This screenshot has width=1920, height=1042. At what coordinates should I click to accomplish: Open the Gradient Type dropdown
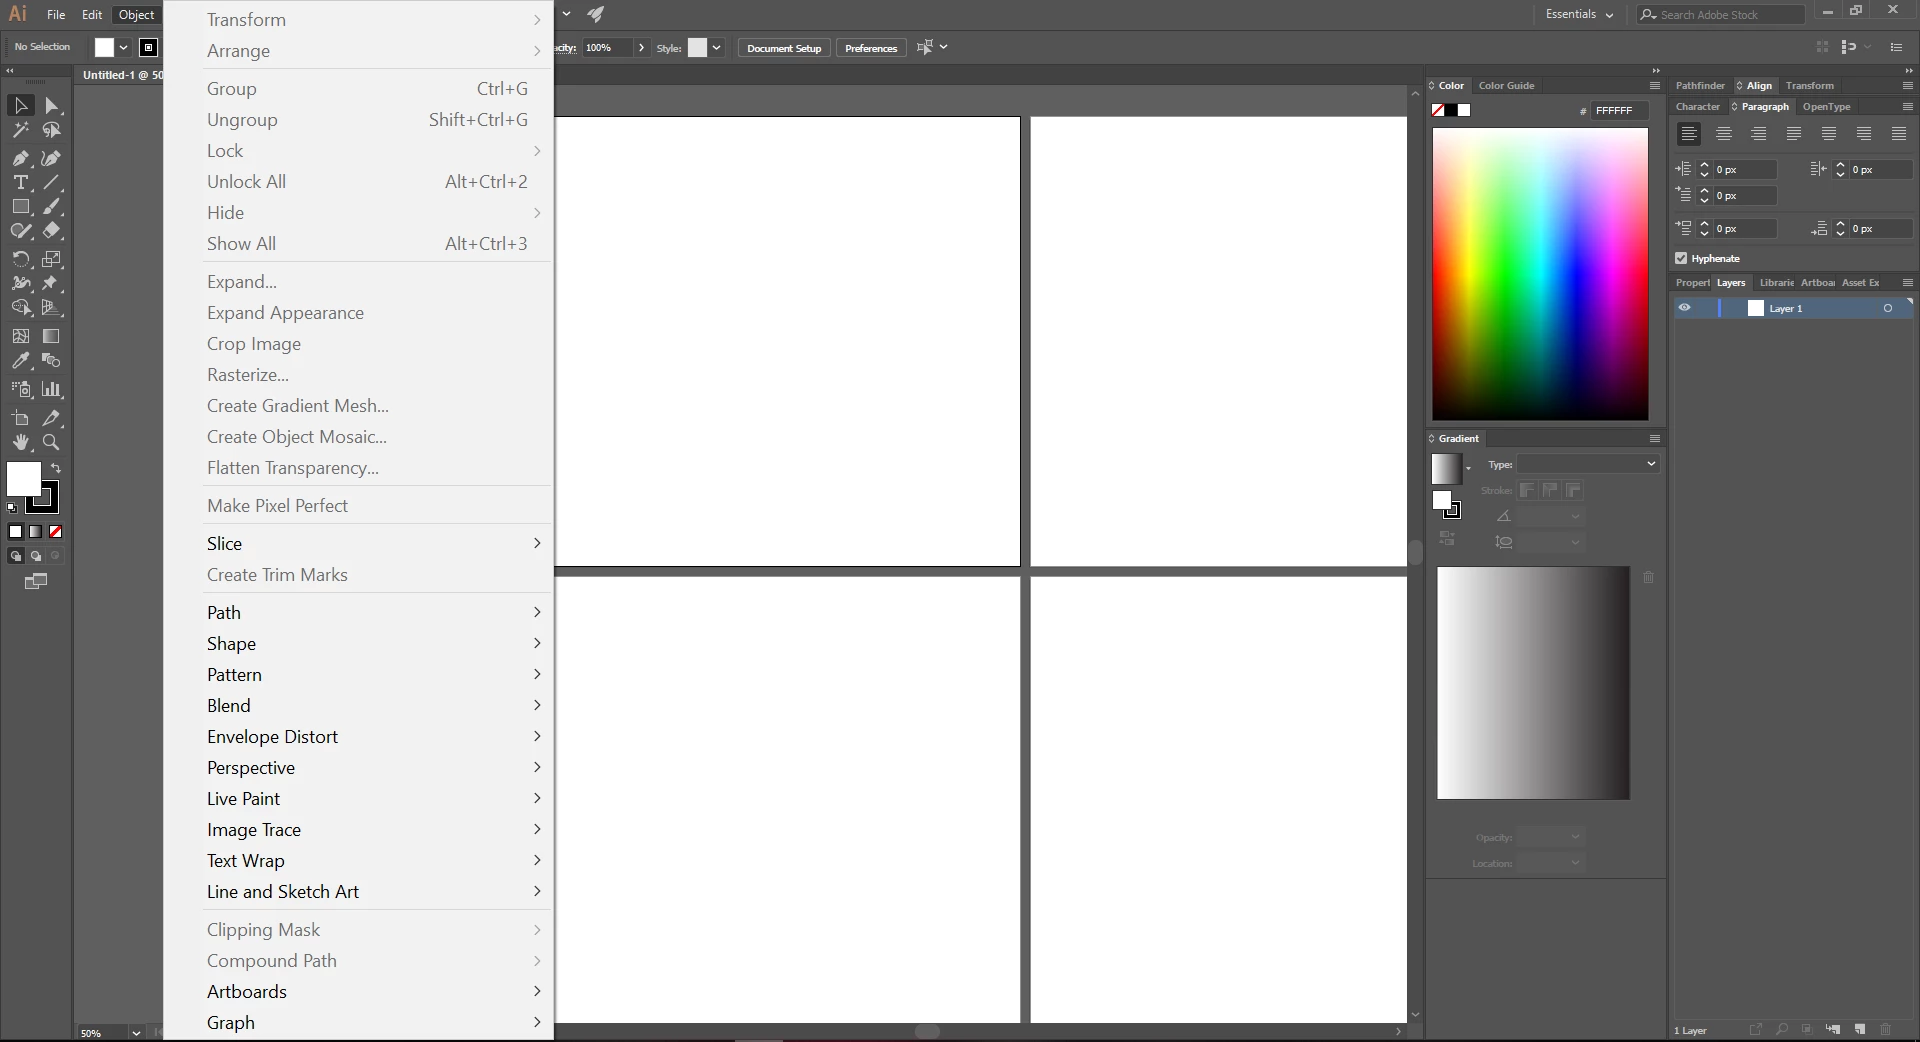pyautogui.click(x=1588, y=464)
